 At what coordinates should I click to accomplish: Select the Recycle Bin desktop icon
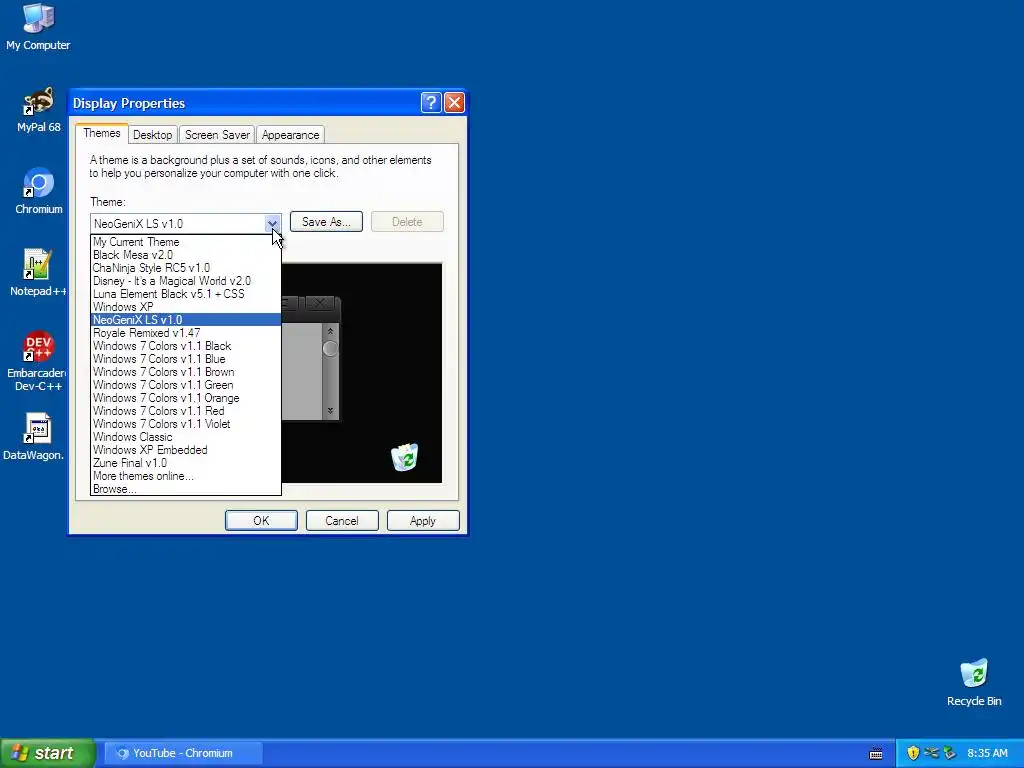point(974,683)
